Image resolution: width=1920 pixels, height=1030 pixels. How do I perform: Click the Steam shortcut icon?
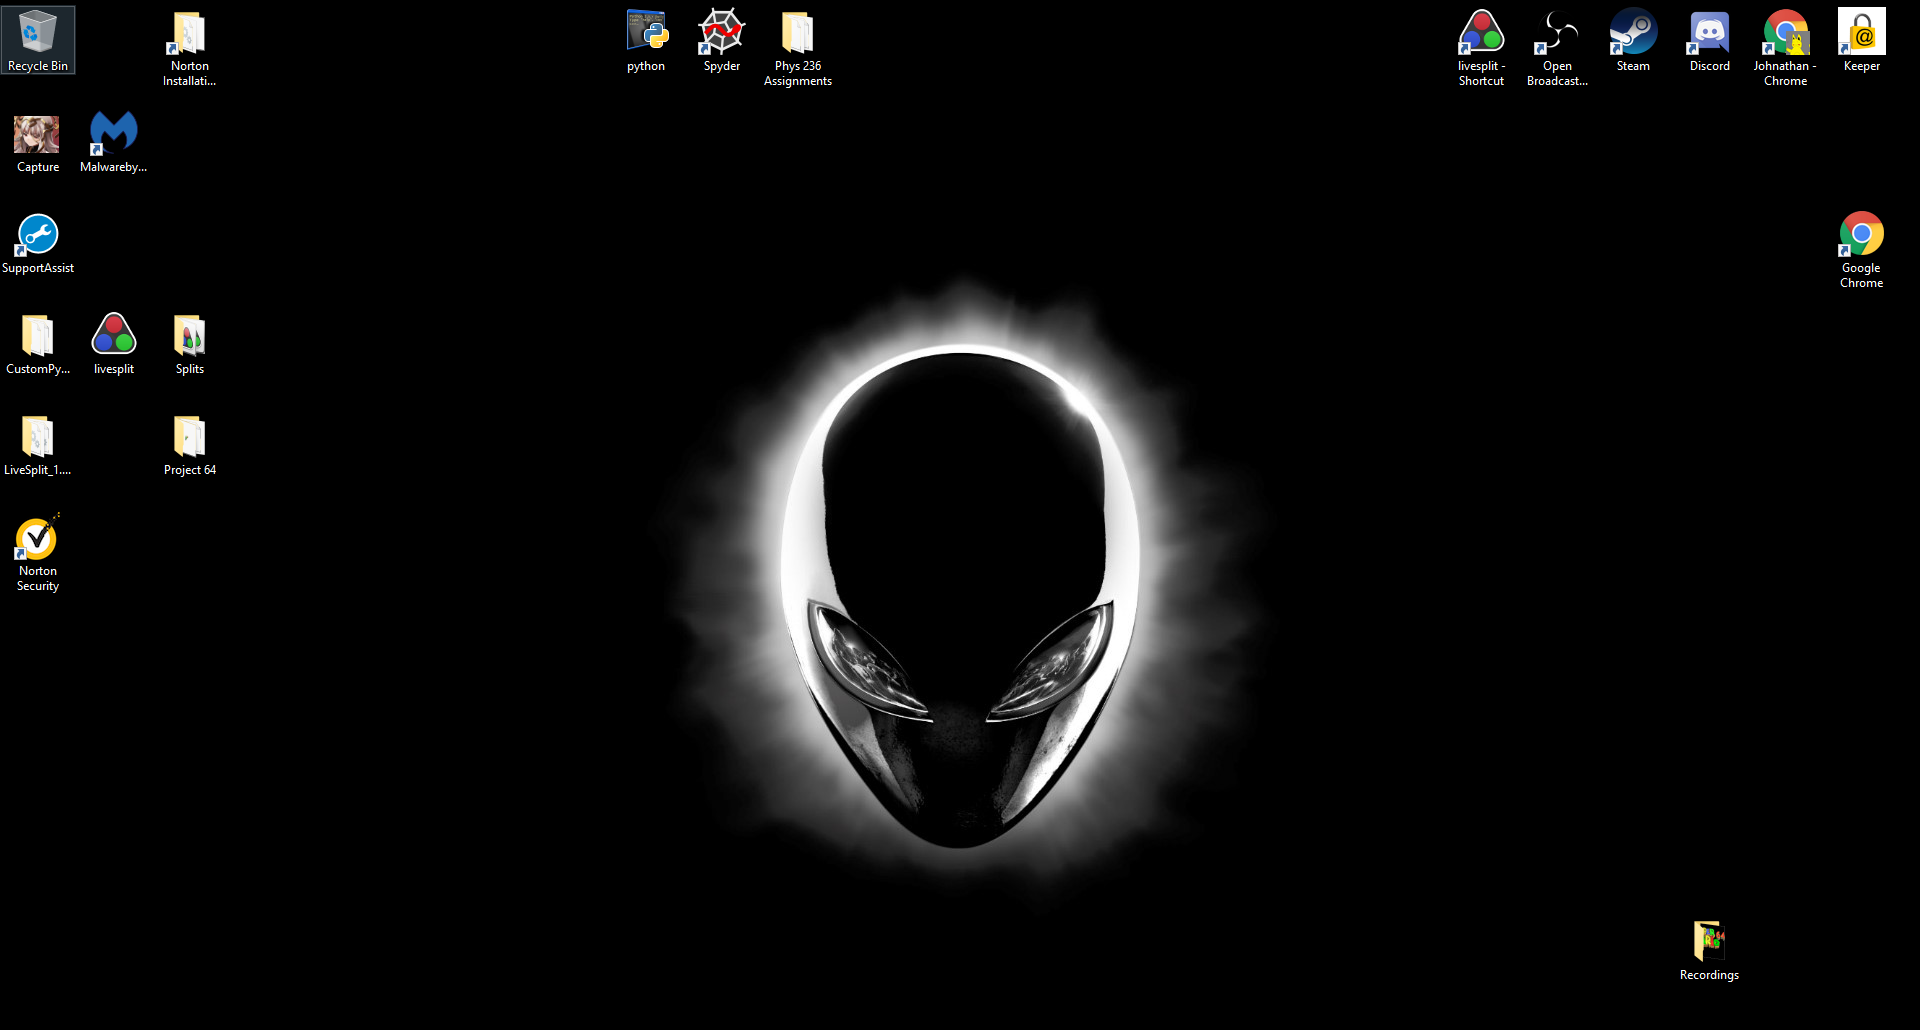(1633, 40)
